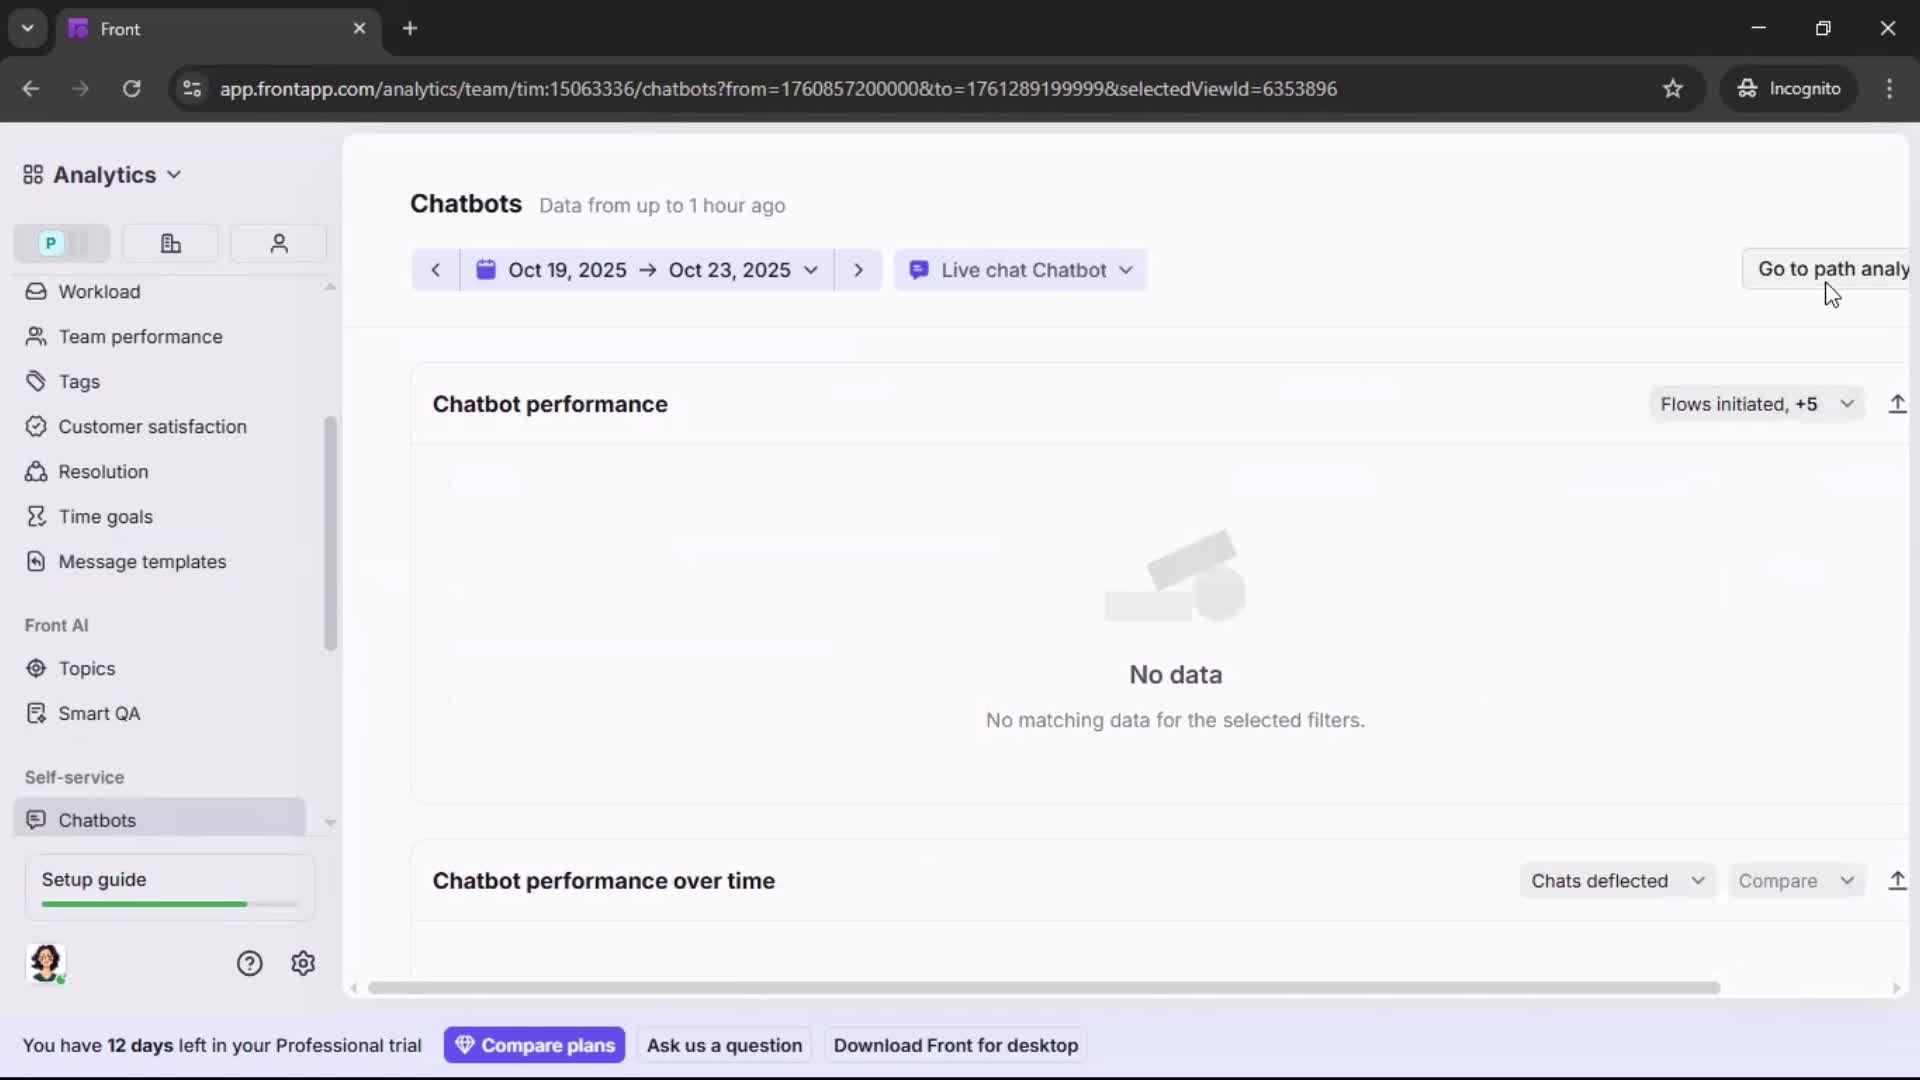The height and width of the screenshot is (1080, 1920).
Task: Open the Chats deflected dropdown
Action: click(1617, 881)
